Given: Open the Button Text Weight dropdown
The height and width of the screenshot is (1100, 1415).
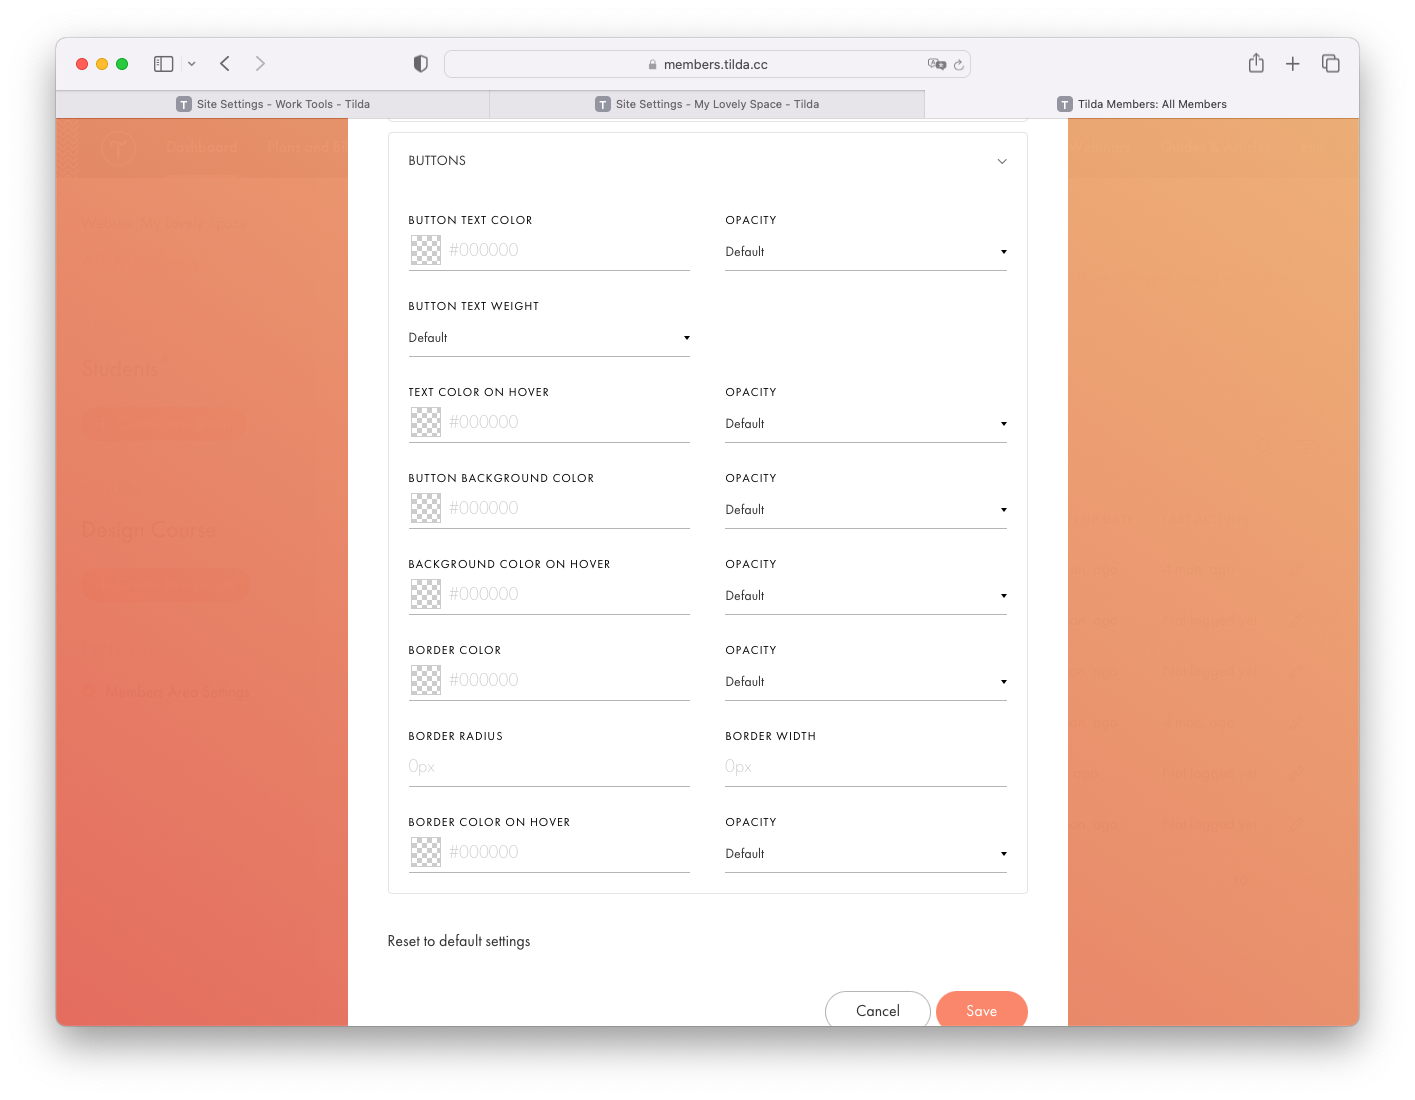Looking at the screenshot, I should click(548, 337).
